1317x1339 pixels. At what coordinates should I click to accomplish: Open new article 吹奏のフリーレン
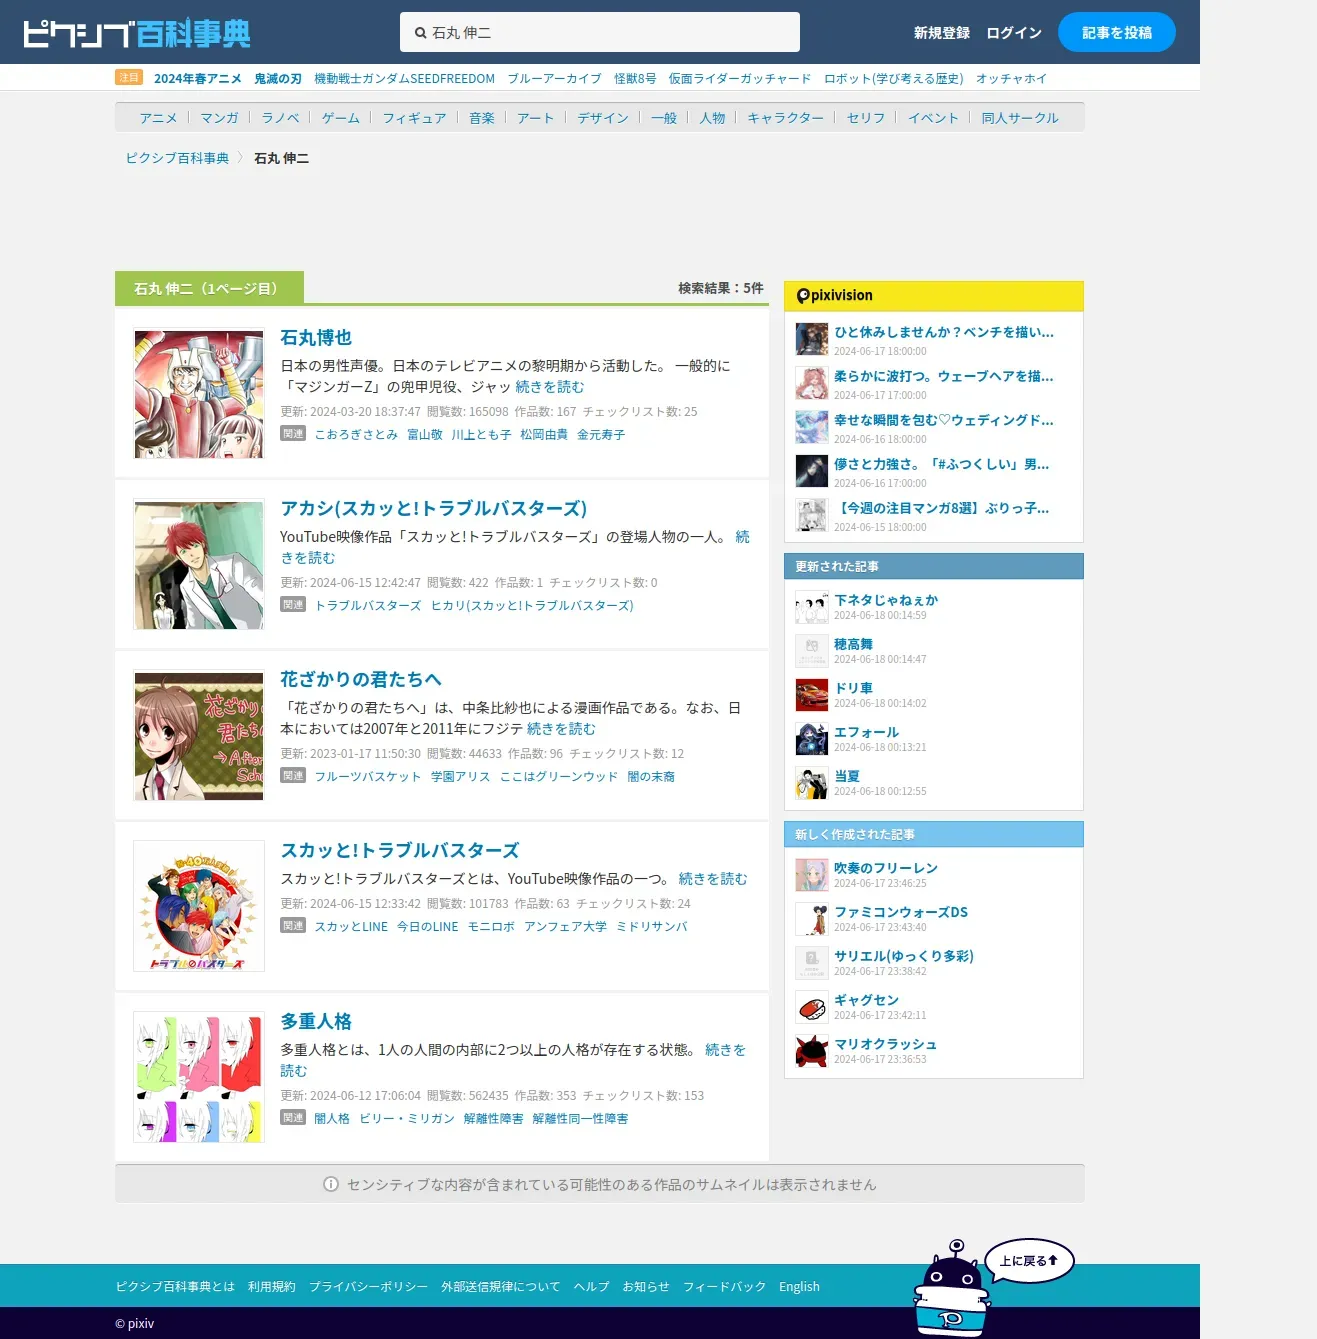point(886,868)
